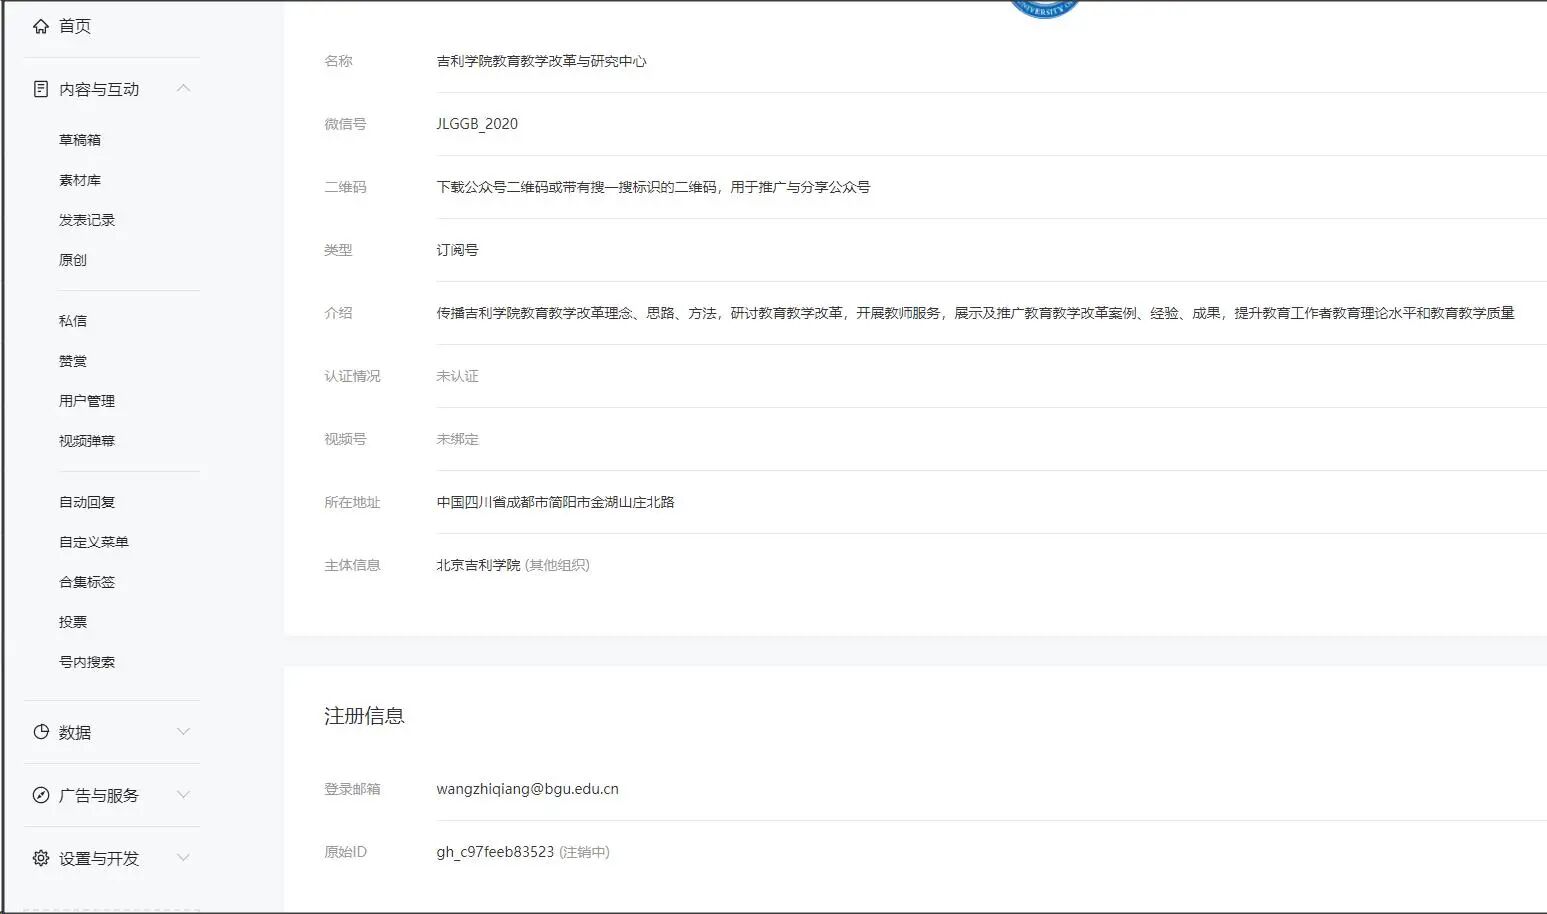This screenshot has height=914, width=1547.
Task: Click the 二维码 download description text
Action: (653, 187)
